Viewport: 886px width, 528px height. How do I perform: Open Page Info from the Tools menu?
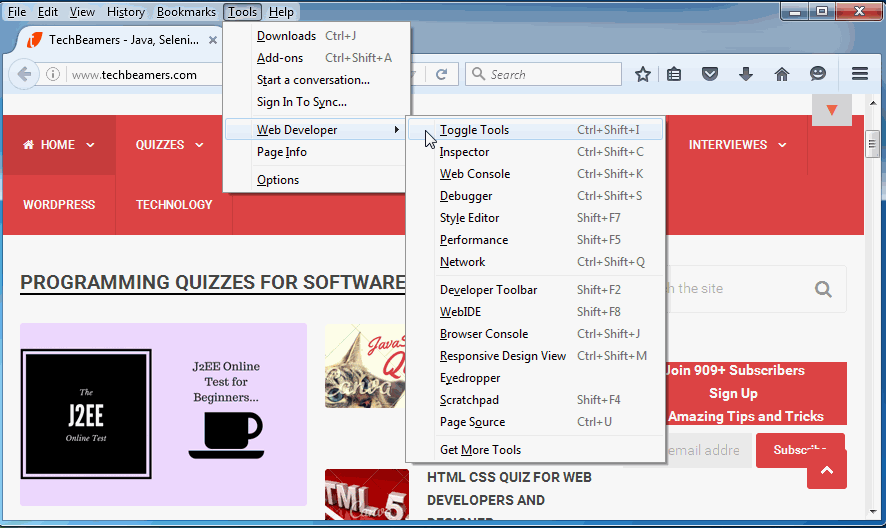[282, 152]
